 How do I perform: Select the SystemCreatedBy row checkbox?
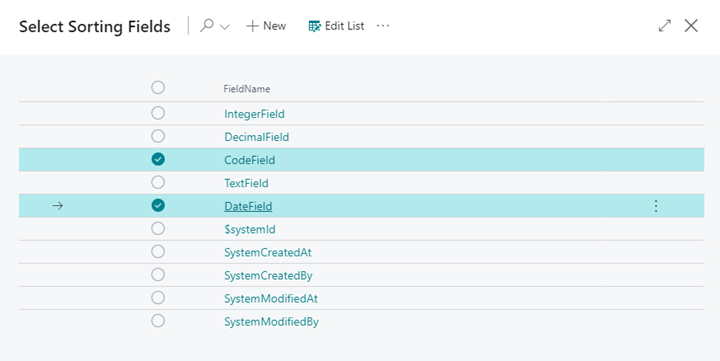[158, 275]
